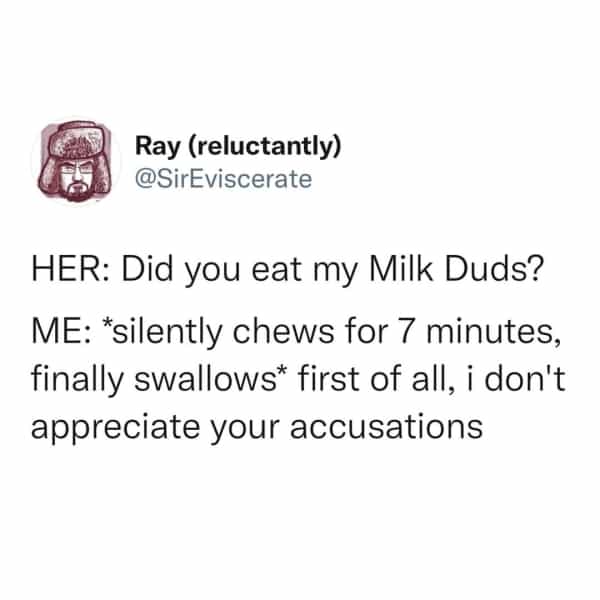Click the word my before Milk
600x600 pixels.
335,272
